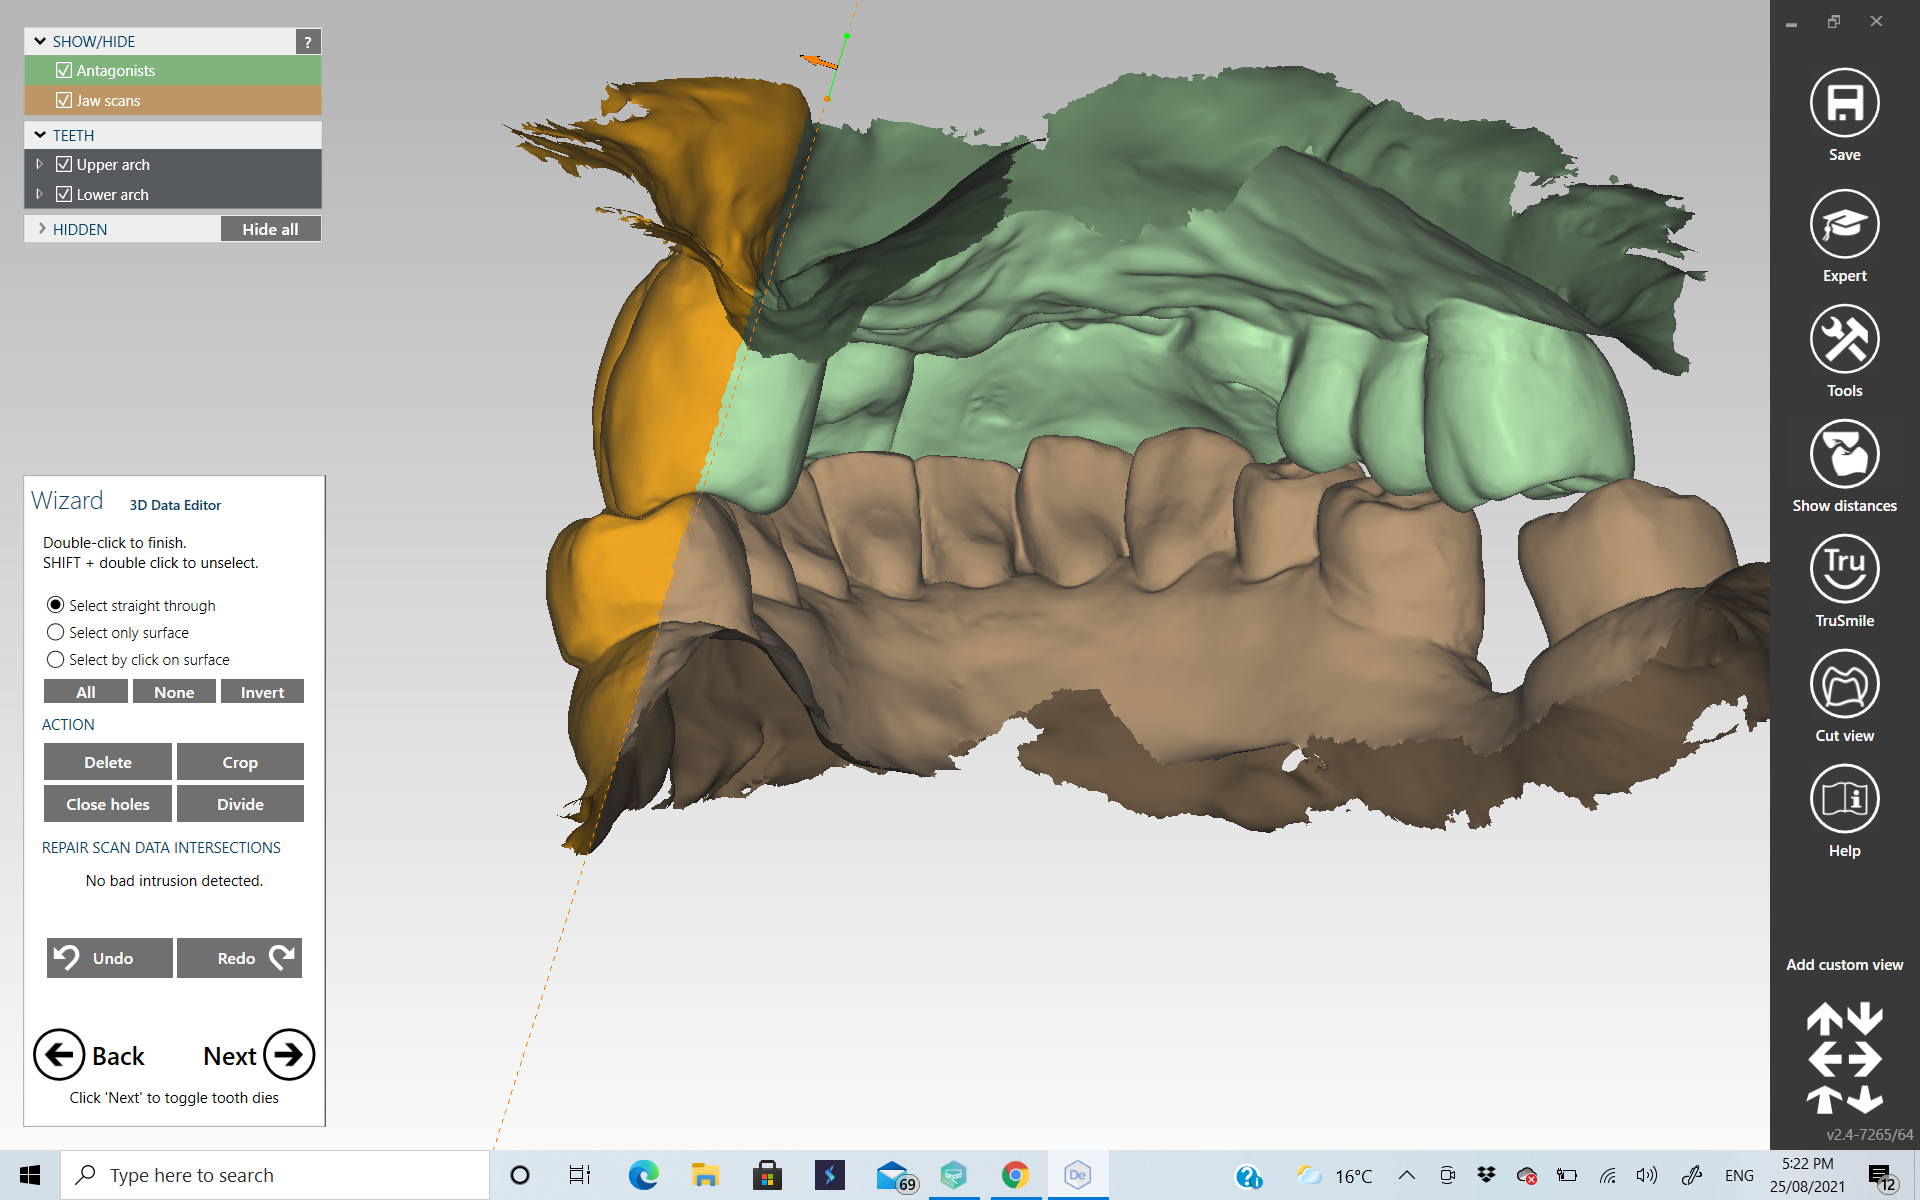Collapse the TEETH section

coord(40,135)
